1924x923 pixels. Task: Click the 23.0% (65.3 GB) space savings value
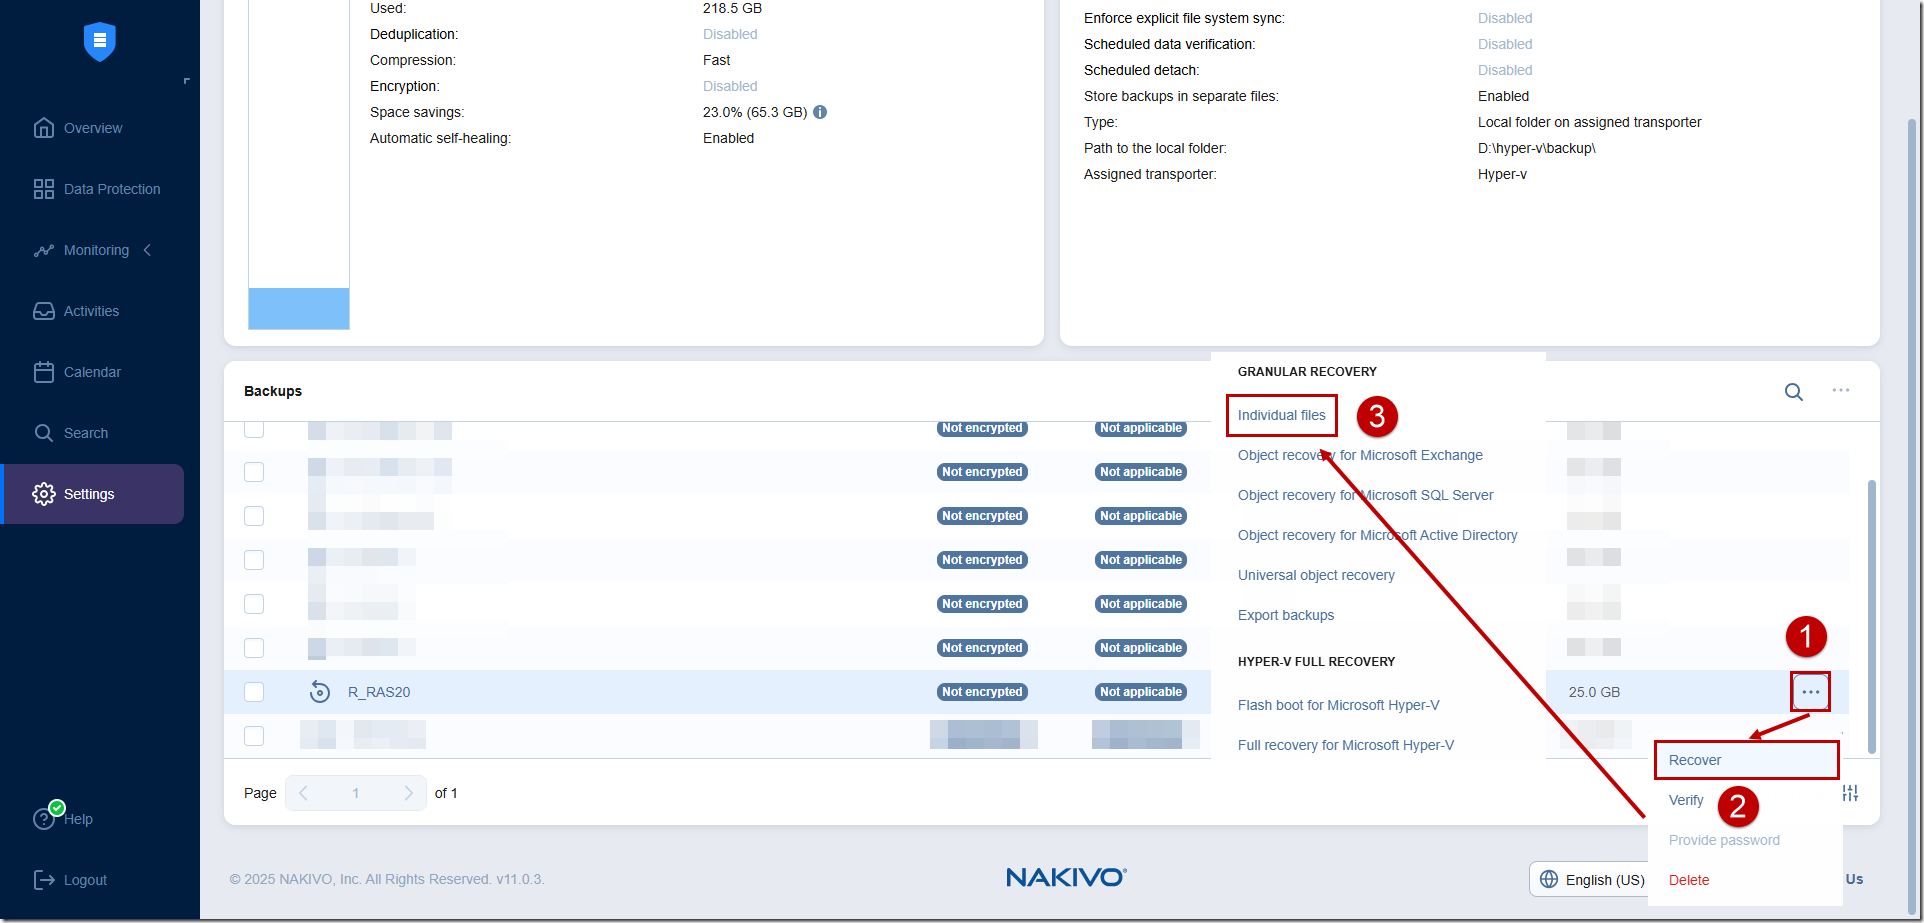coord(755,112)
